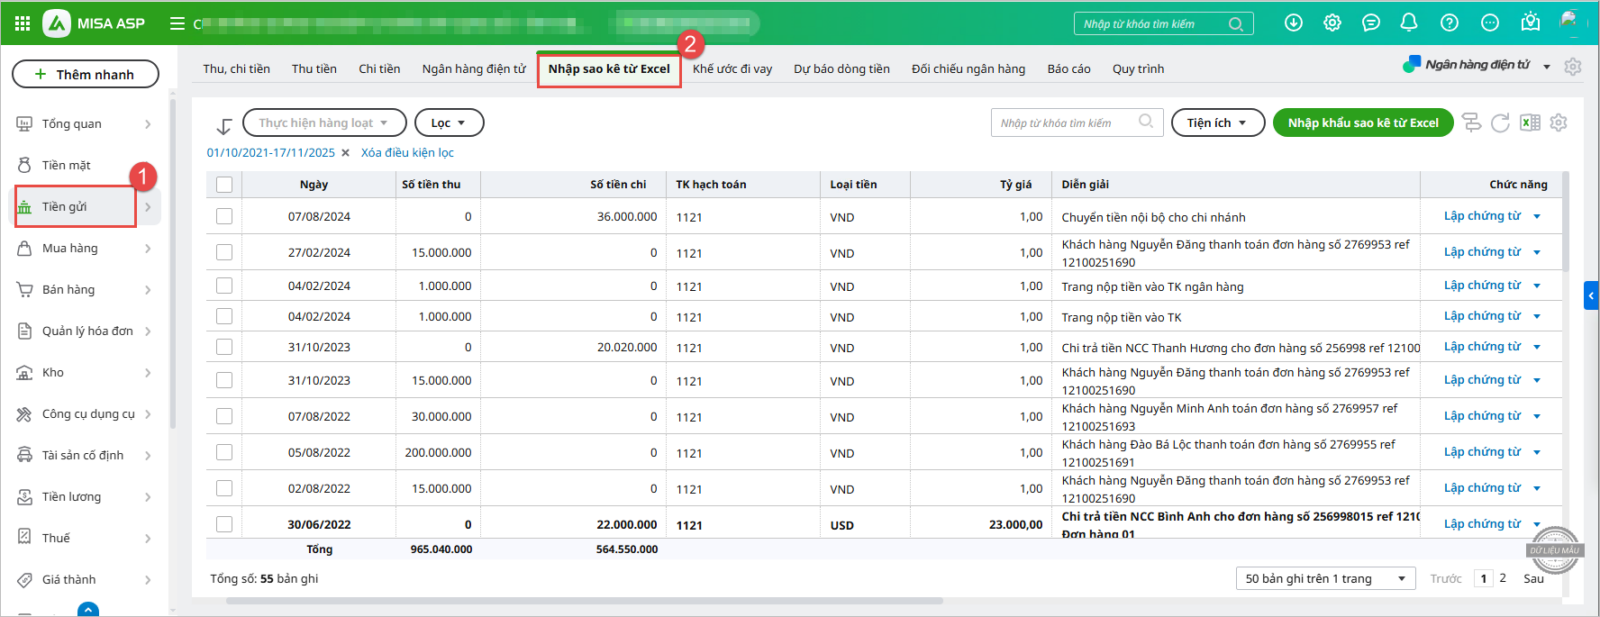Viewport: 1600px width, 617px height.
Task: Open the 50 bản ghi trên 1 trang dropdown
Action: click(x=1325, y=579)
